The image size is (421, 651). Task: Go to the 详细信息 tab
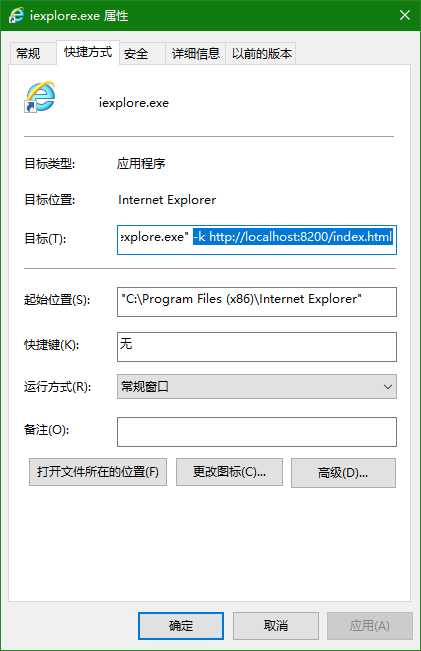click(196, 54)
